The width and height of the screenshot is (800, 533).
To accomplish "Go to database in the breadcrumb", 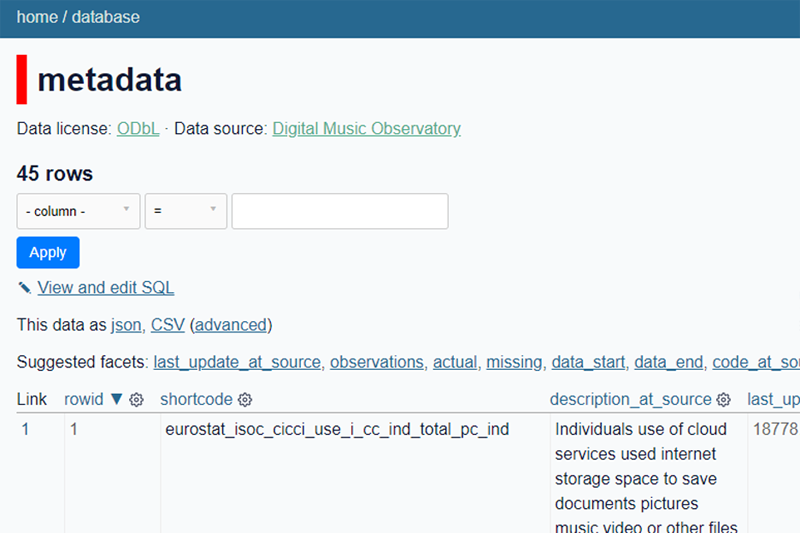I will 106,17.
